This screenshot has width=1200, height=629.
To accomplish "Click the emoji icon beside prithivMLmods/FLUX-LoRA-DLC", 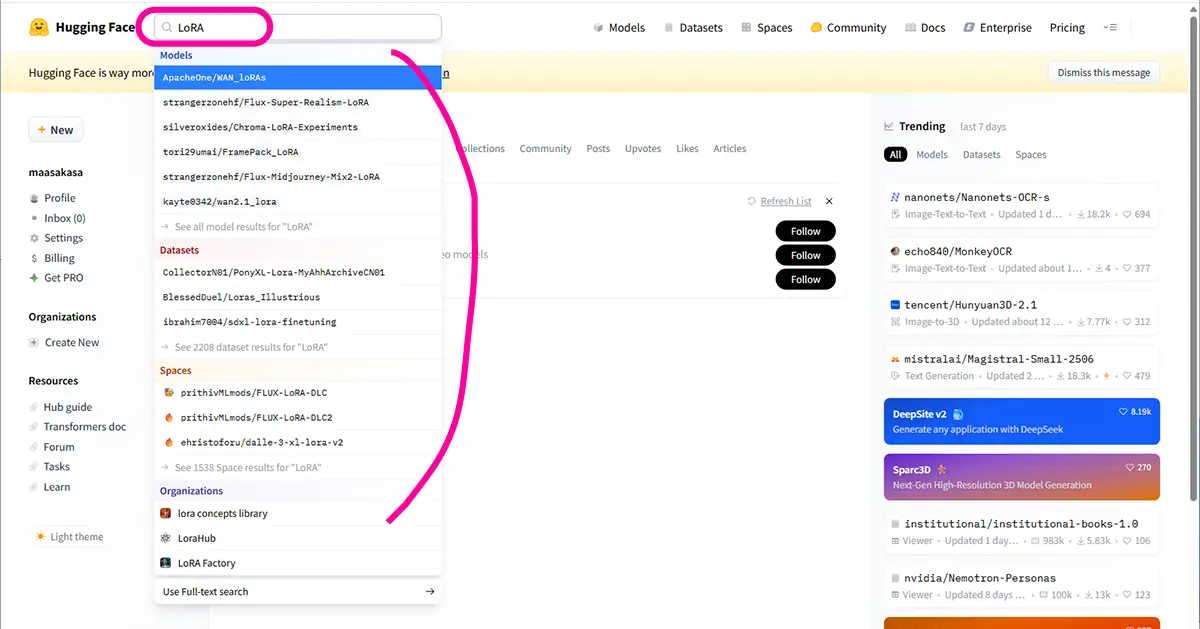I will (169, 392).
